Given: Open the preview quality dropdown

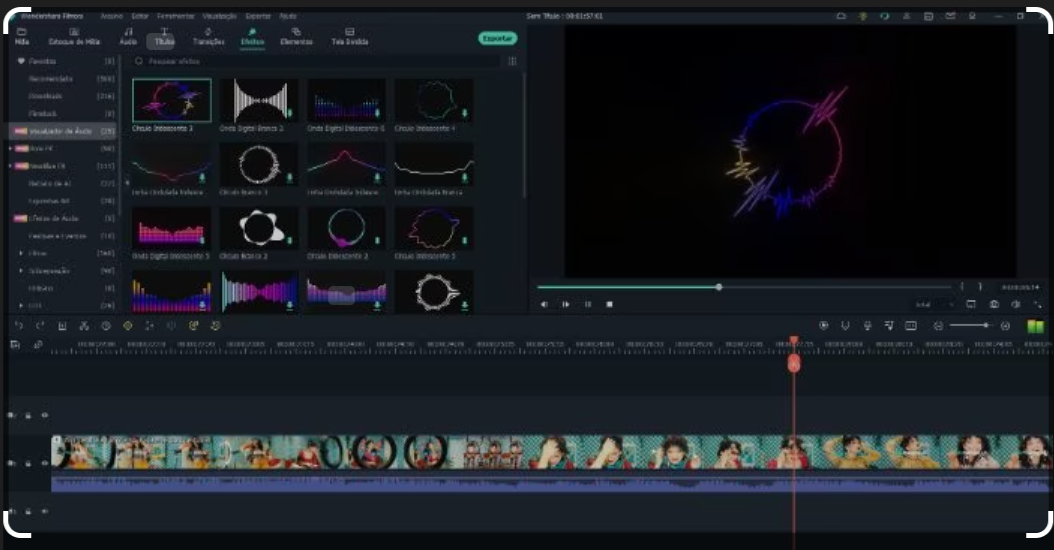Looking at the screenshot, I should click(x=935, y=304).
